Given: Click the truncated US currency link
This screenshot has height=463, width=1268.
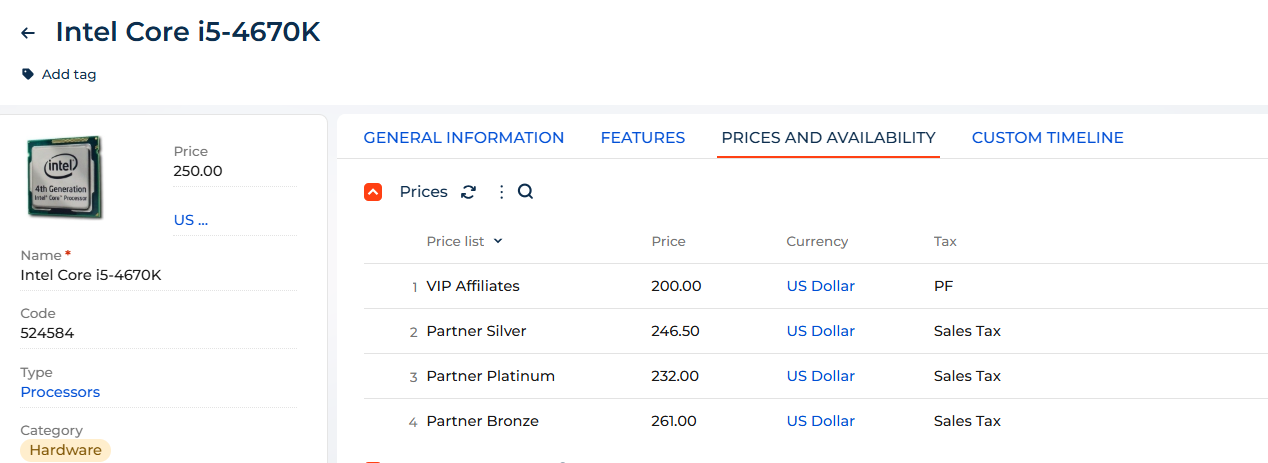Looking at the screenshot, I should pyautogui.click(x=191, y=220).
